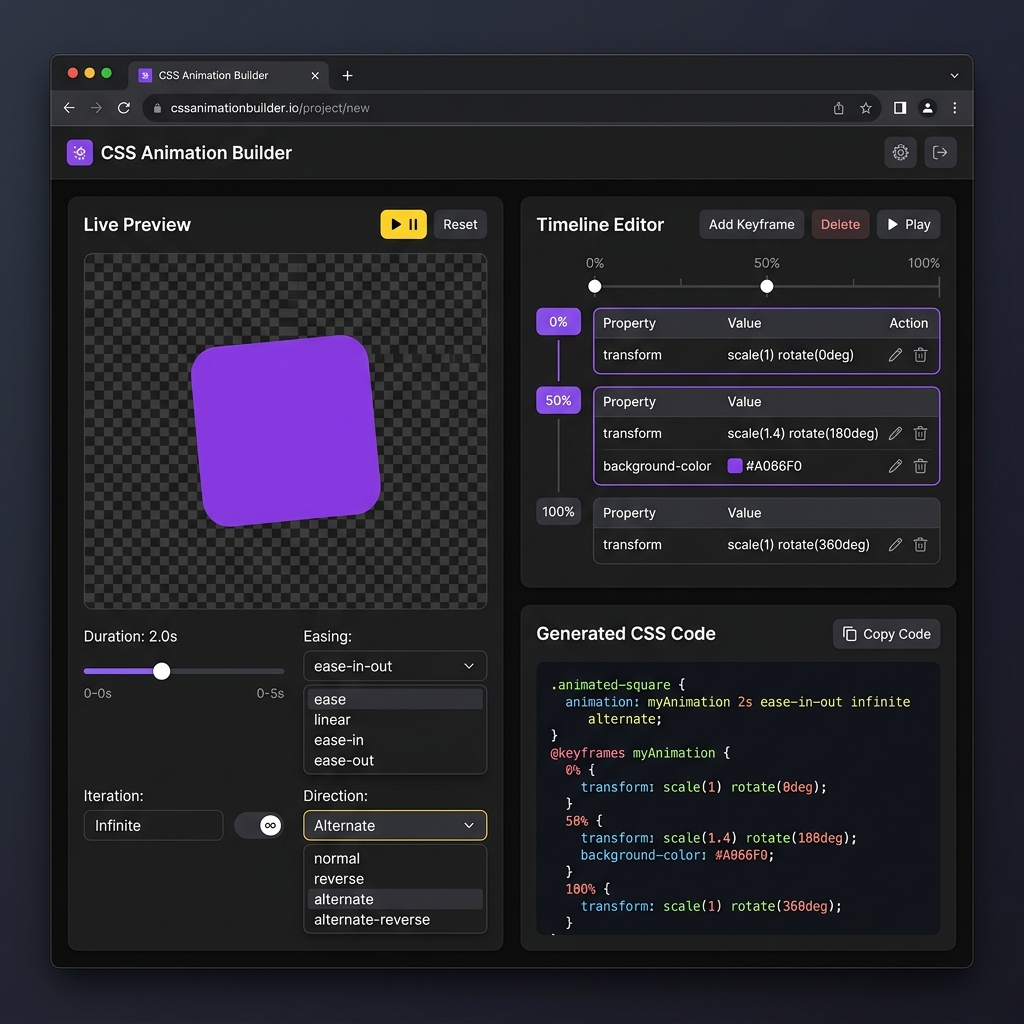
Task: Toggle the infinite iteration switch
Action: (x=259, y=825)
